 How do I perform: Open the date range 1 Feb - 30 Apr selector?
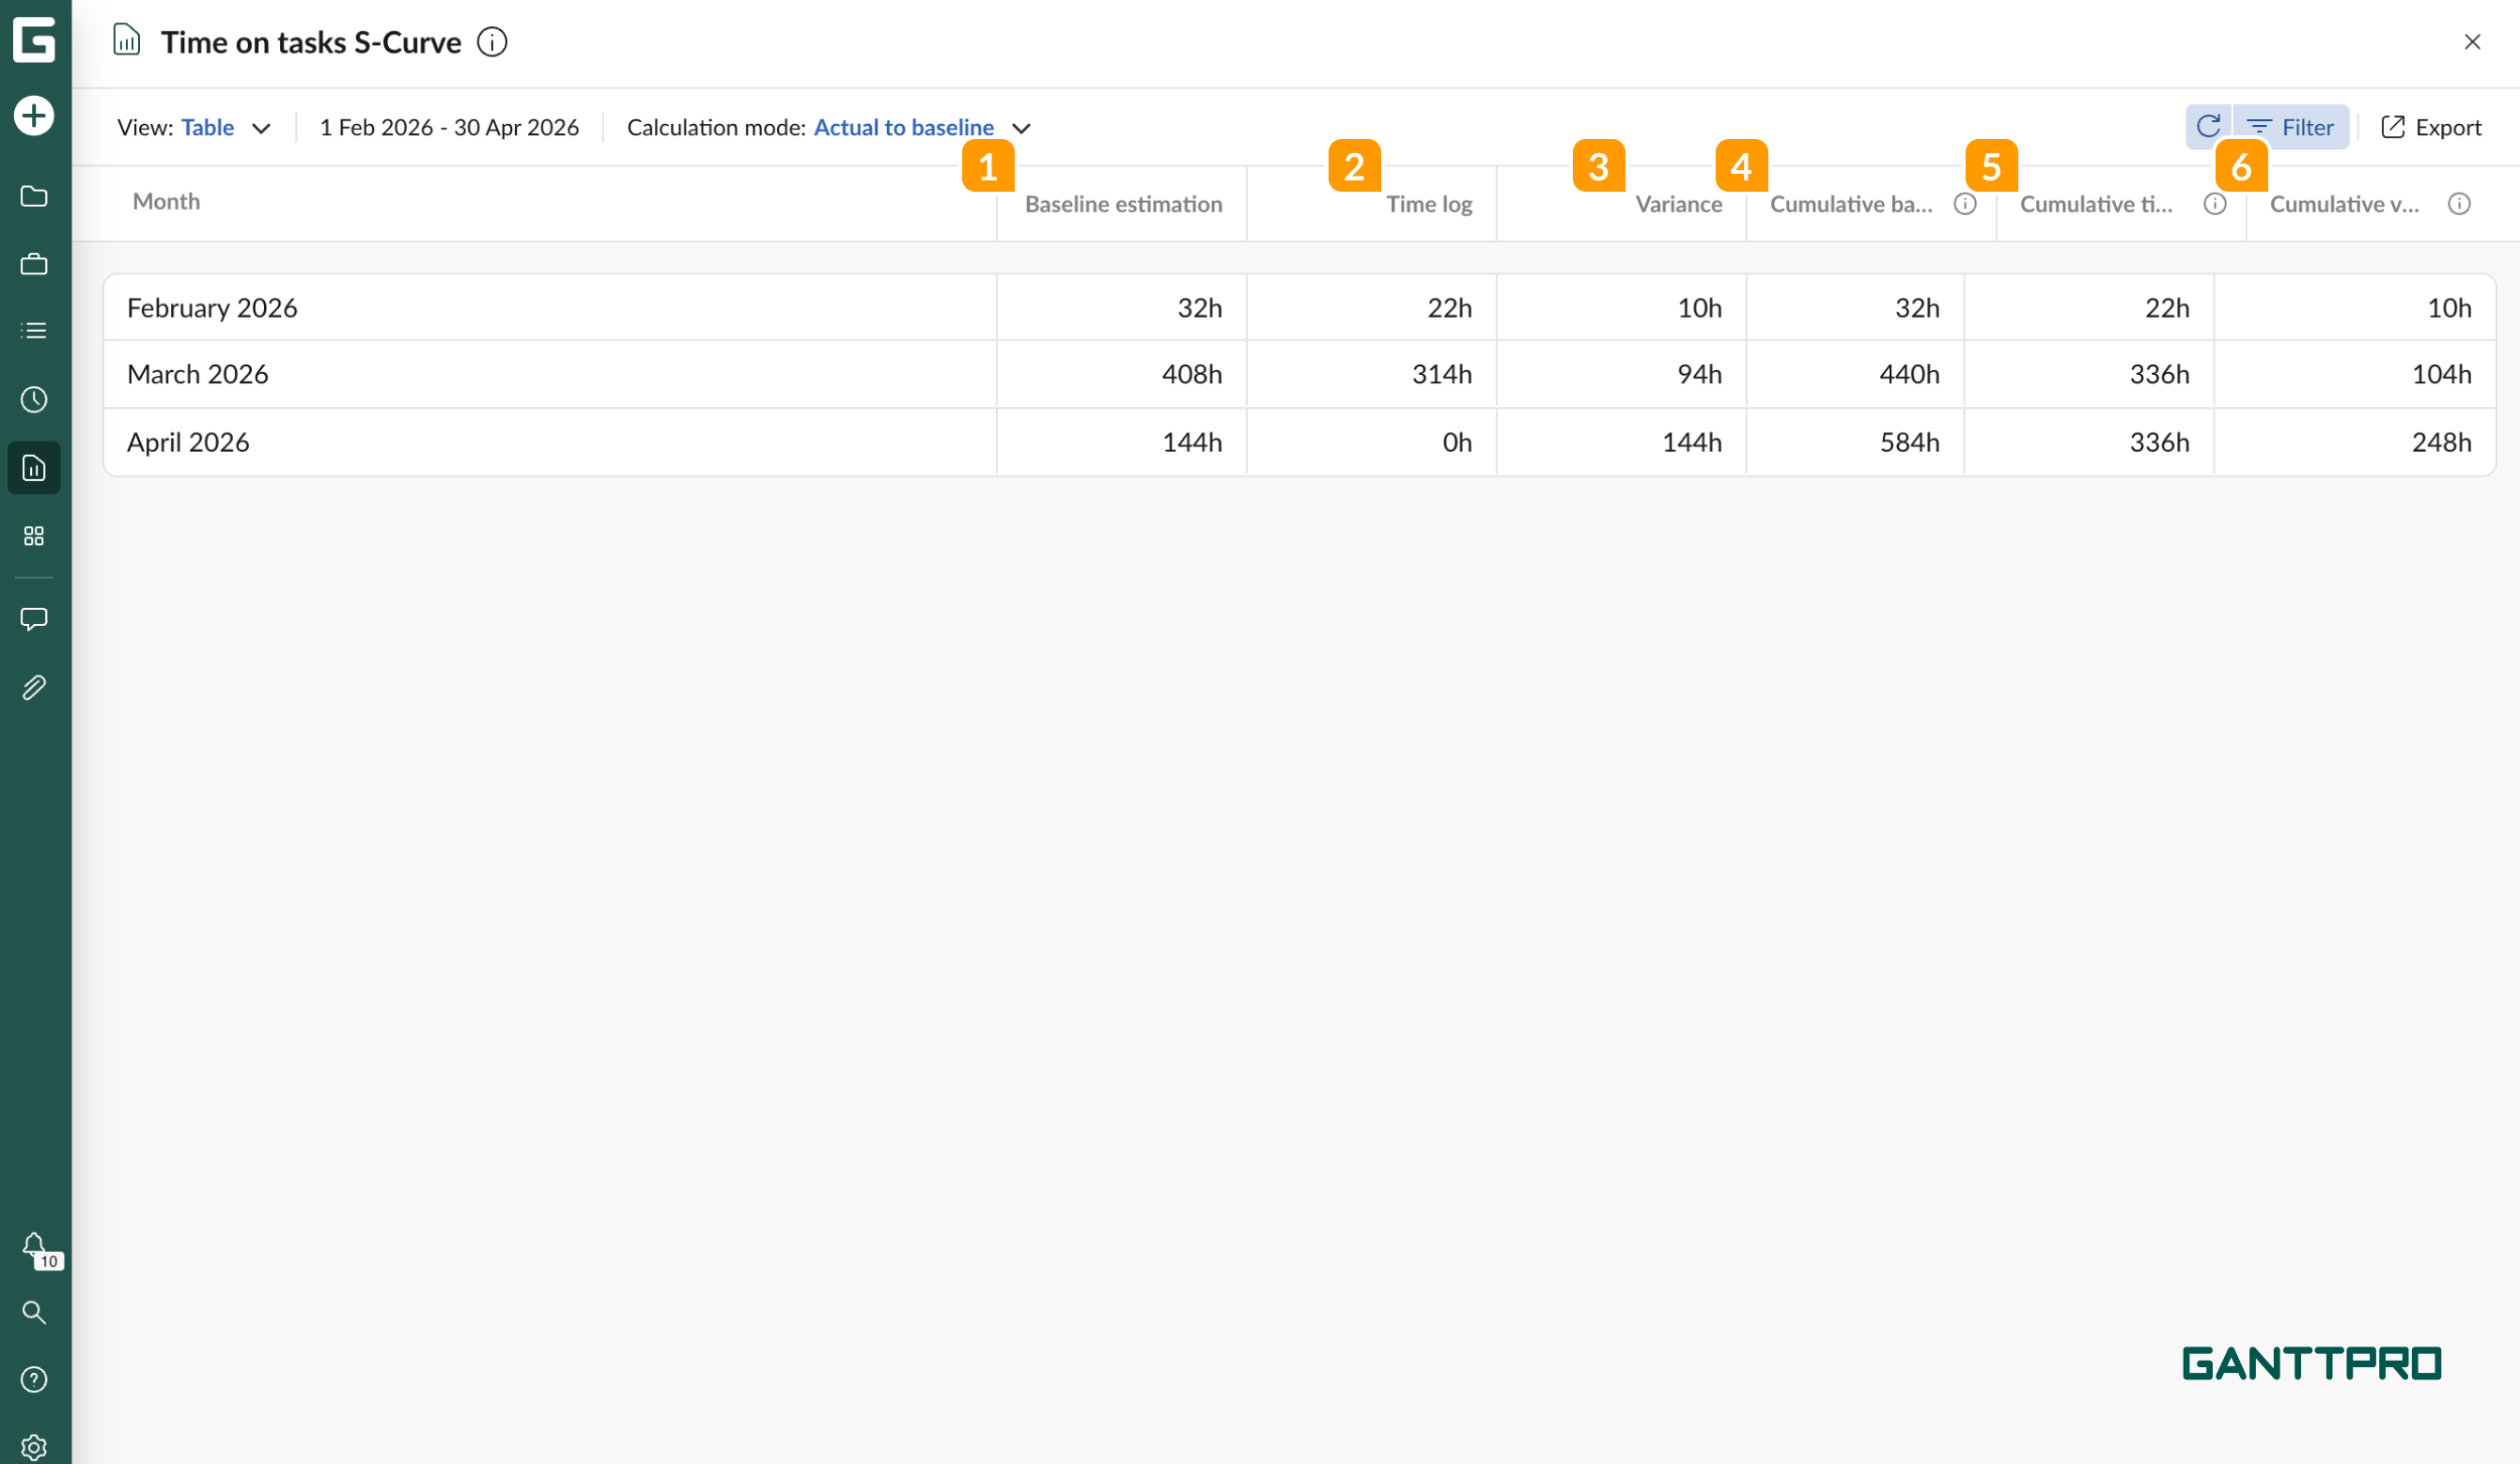449,127
